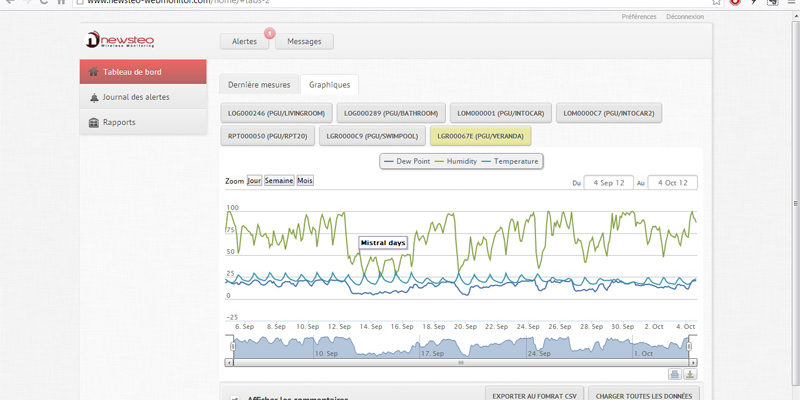Image resolution: width=800 pixels, height=400 pixels.
Task: Toggle Humidity series in legend
Action: click(x=456, y=161)
